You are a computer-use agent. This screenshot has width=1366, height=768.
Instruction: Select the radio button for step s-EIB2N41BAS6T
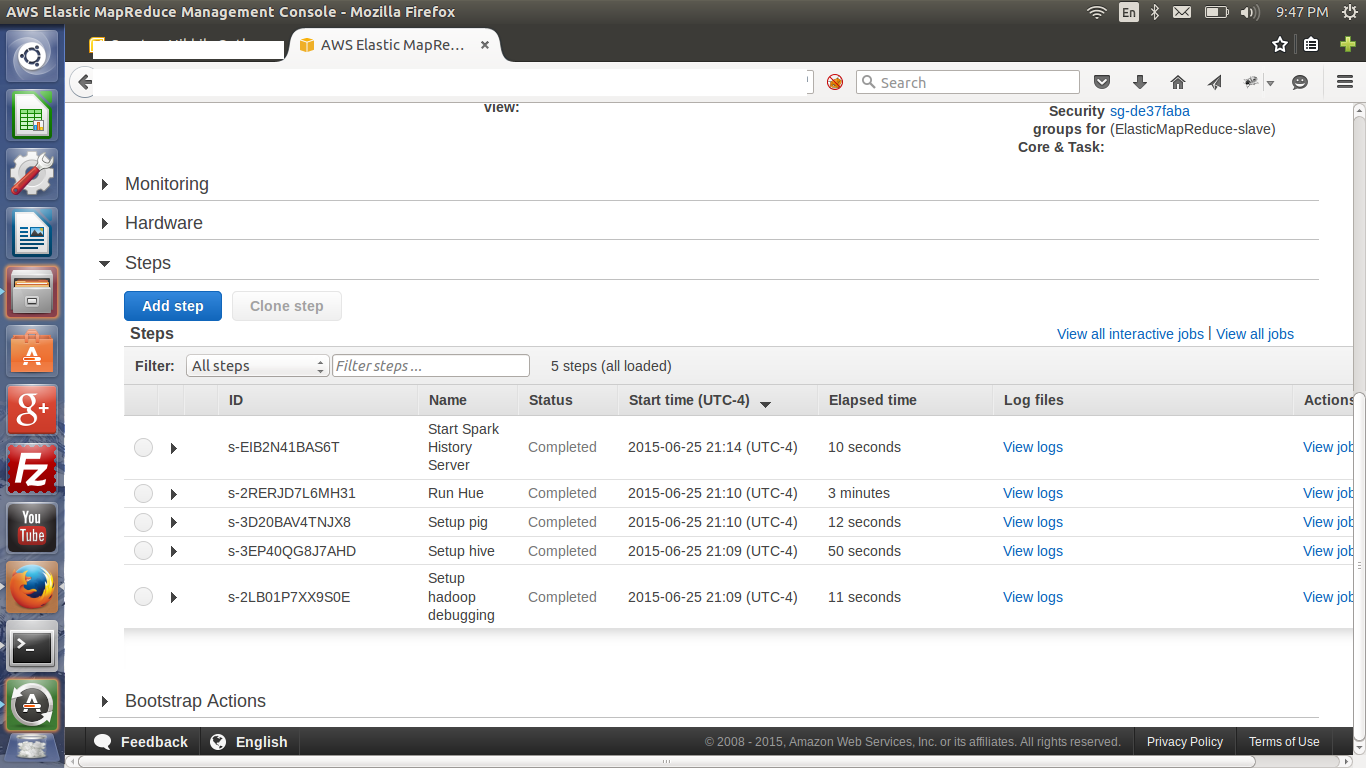(x=143, y=448)
